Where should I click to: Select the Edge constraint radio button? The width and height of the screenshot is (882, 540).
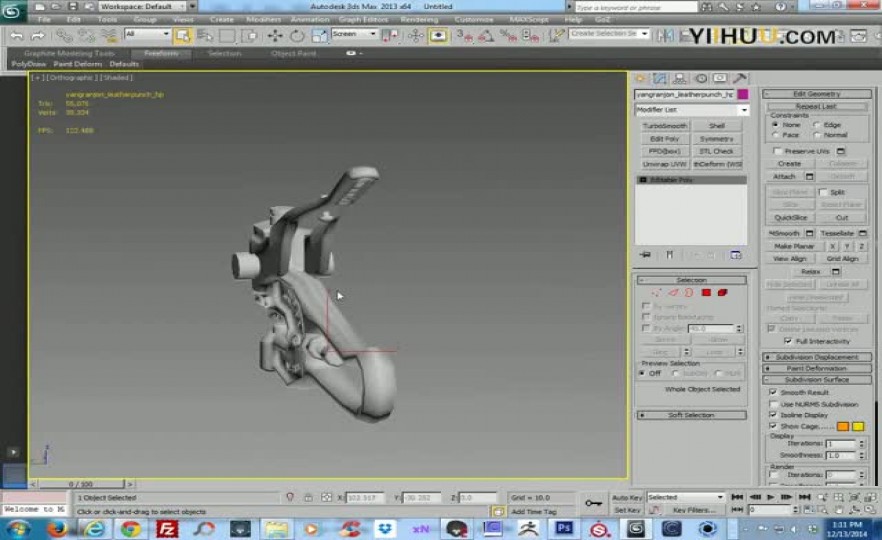click(x=816, y=124)
